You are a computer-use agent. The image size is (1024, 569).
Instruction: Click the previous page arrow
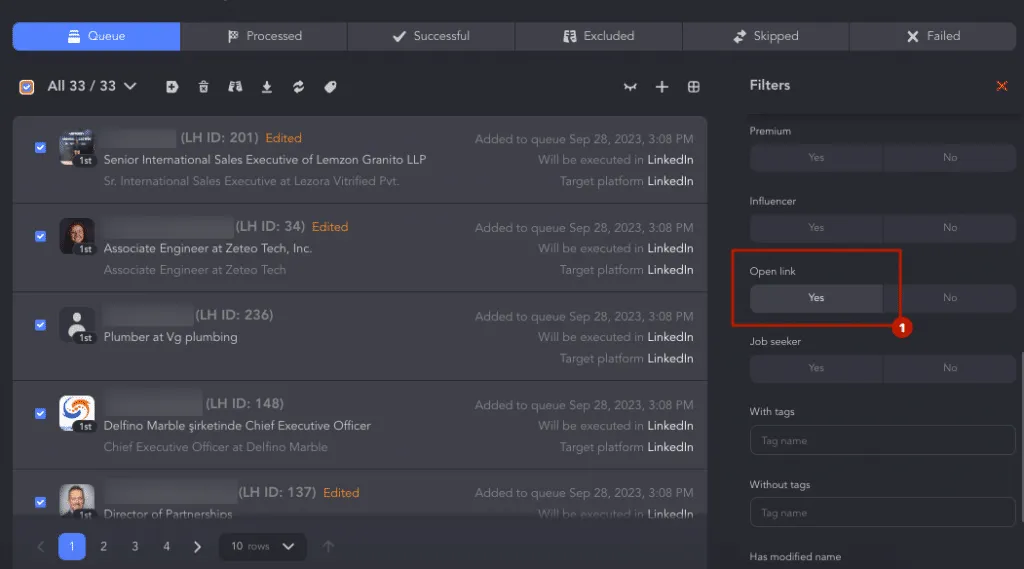40,547
